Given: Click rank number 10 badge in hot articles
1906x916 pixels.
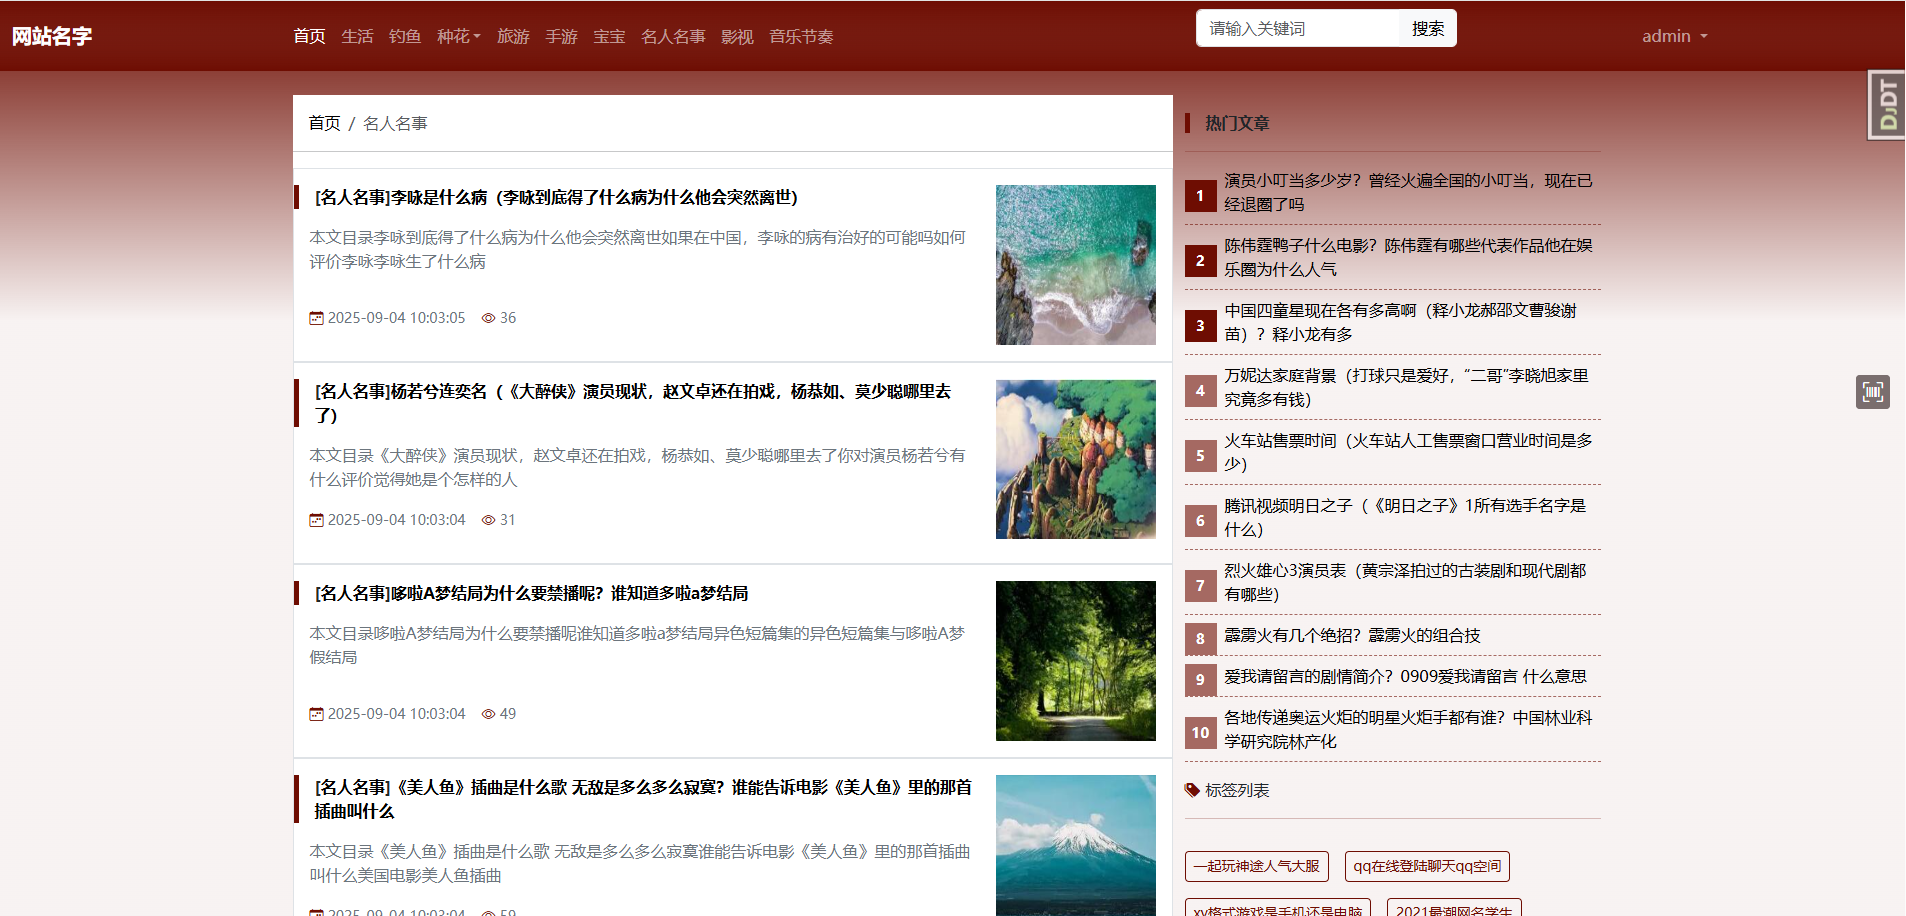Looking at the screenshot, I should click(x=1200, y=732).
